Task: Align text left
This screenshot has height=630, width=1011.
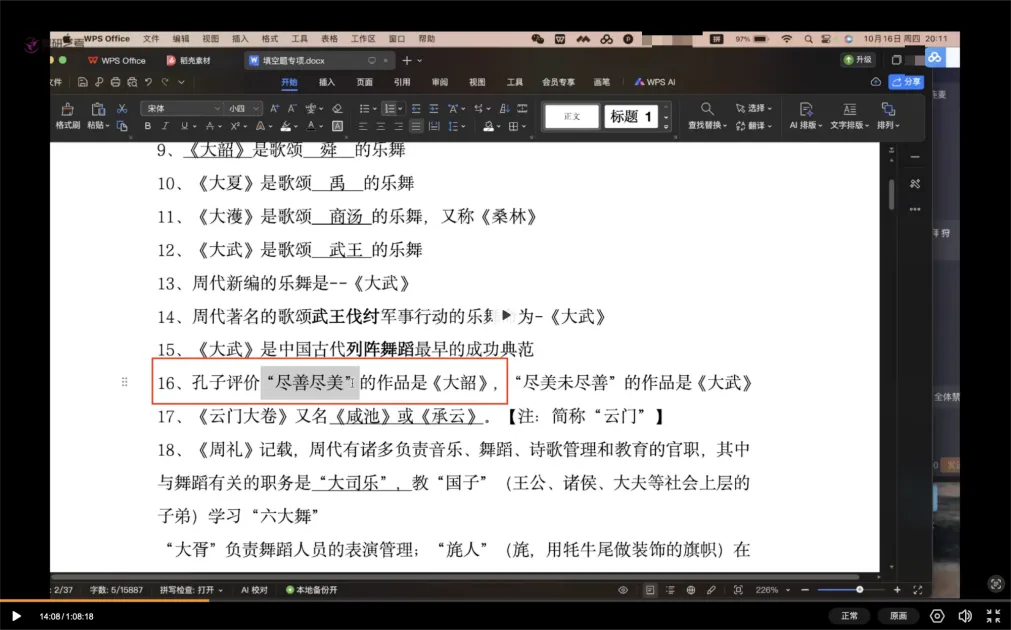Action: tap(363, 126)
